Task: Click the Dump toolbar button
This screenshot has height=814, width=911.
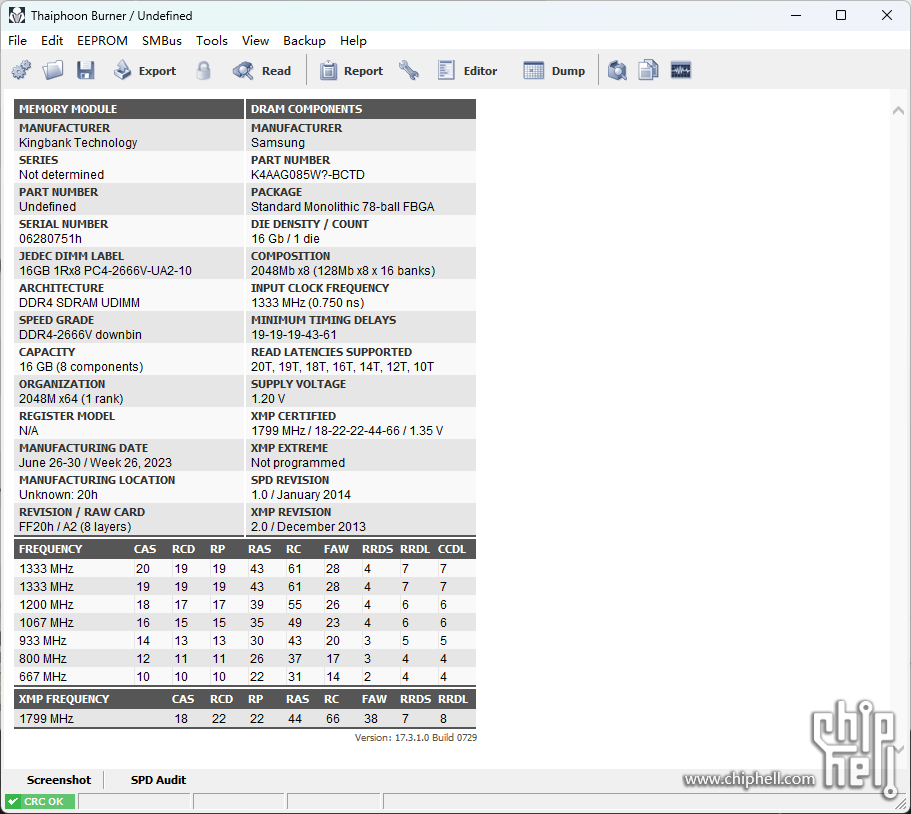Action: 554,71
